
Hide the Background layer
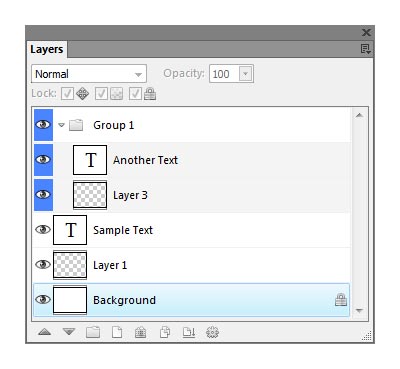pos(43,300)
